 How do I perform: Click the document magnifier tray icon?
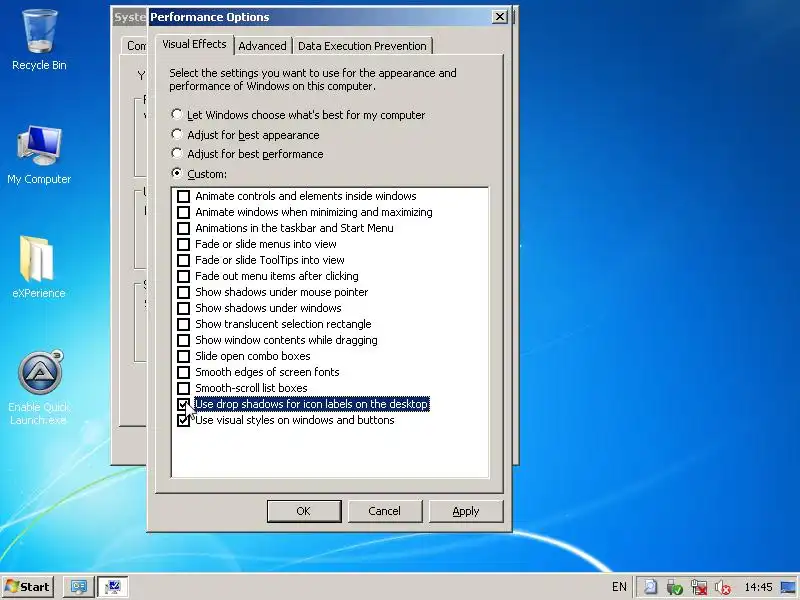pos(650,587)
